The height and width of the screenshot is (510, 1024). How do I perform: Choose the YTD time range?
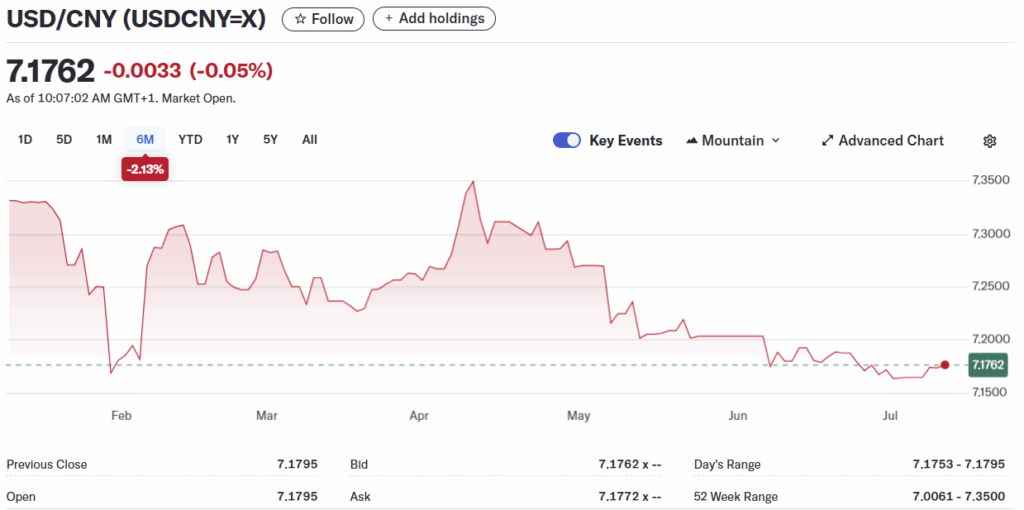click(191, 139)
